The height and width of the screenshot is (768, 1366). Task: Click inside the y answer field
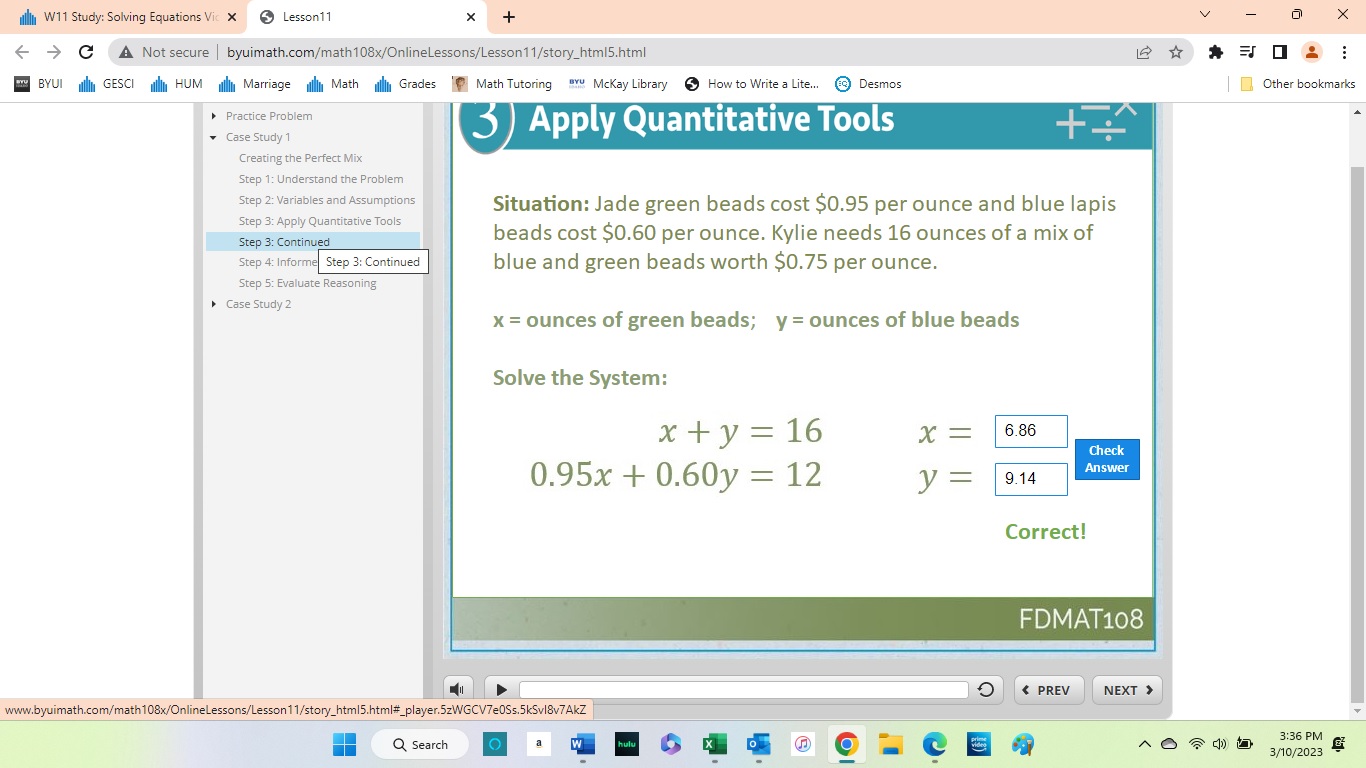tap(1030, 479)
